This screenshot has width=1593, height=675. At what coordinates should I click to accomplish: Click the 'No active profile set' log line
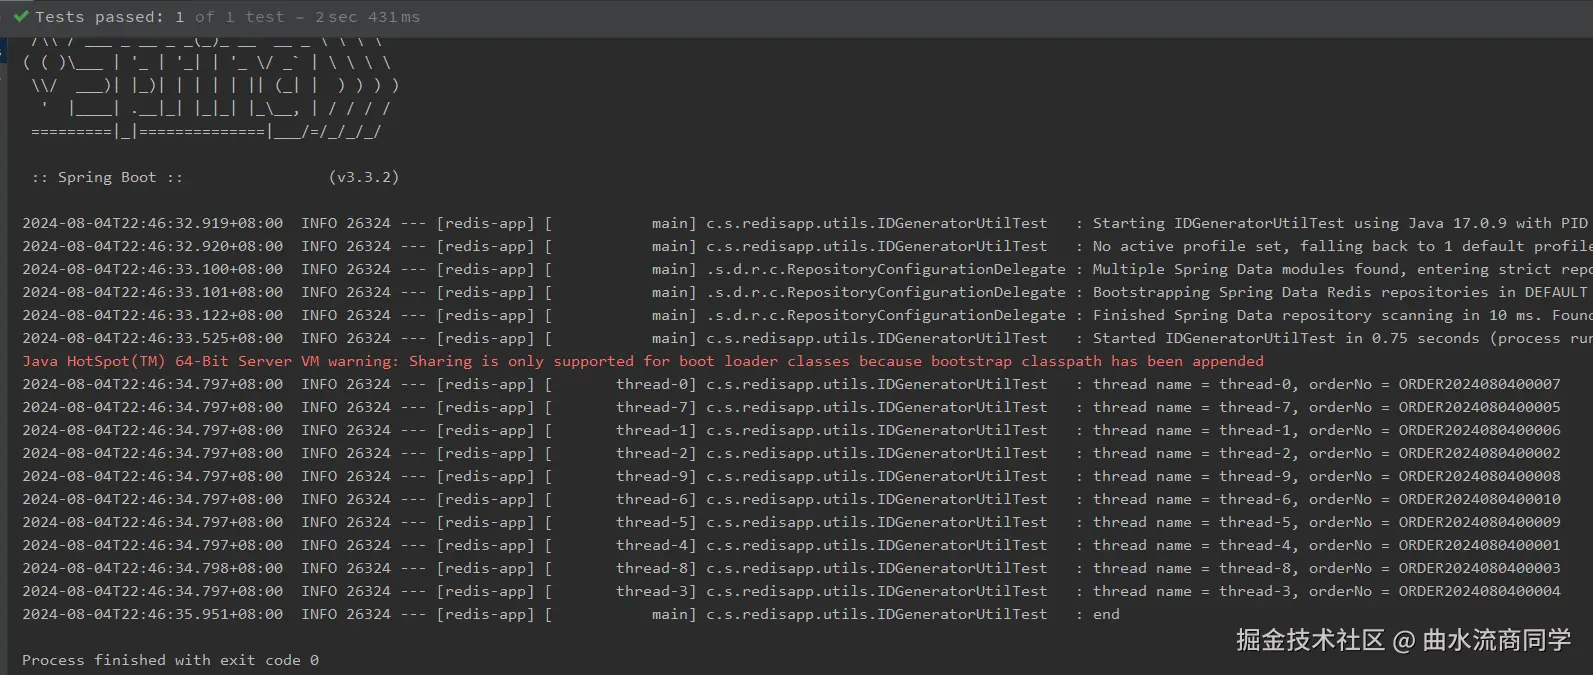click(x=807, y=246)
